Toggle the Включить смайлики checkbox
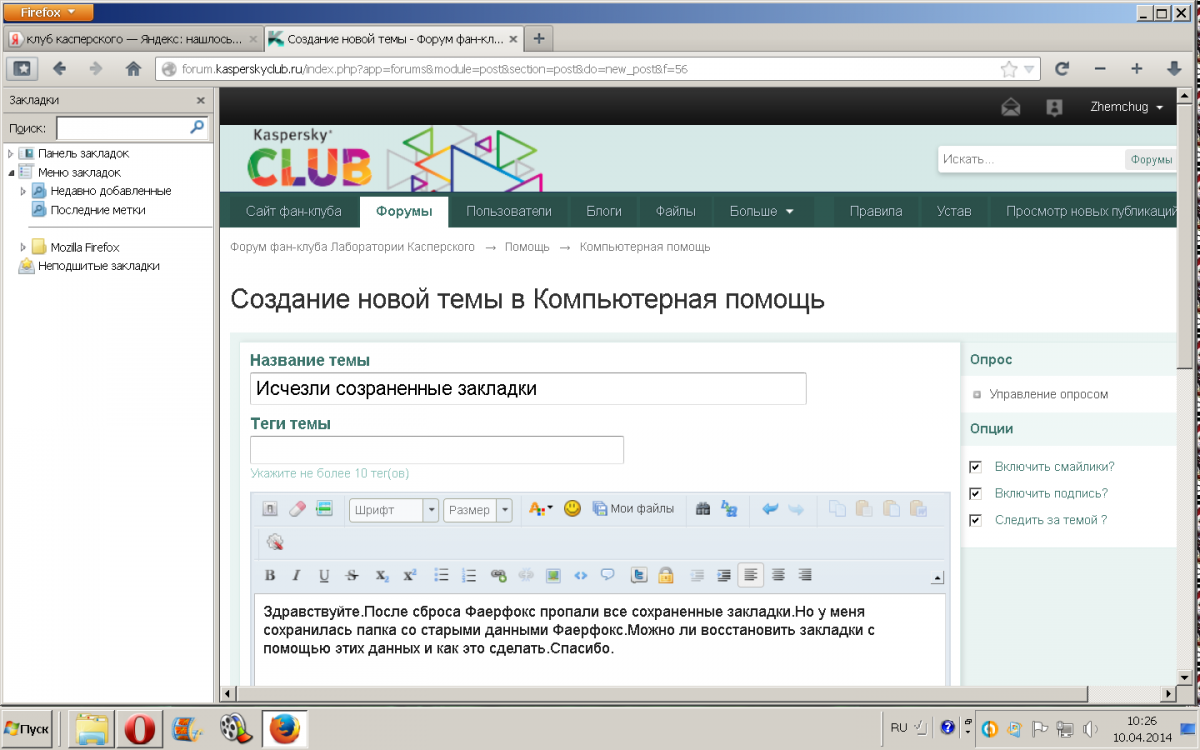Image resolution: width=1200 pixels, height=750 pixels. [x=975, y=467]
